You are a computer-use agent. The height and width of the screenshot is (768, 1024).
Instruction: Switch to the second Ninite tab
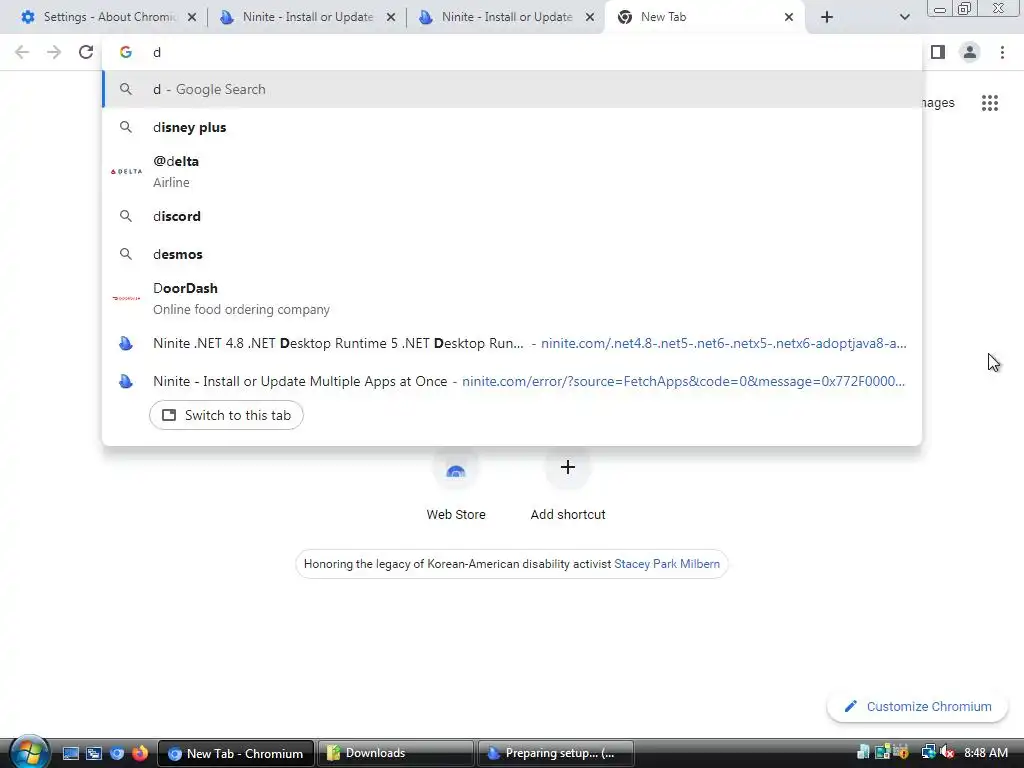(506, 17)
